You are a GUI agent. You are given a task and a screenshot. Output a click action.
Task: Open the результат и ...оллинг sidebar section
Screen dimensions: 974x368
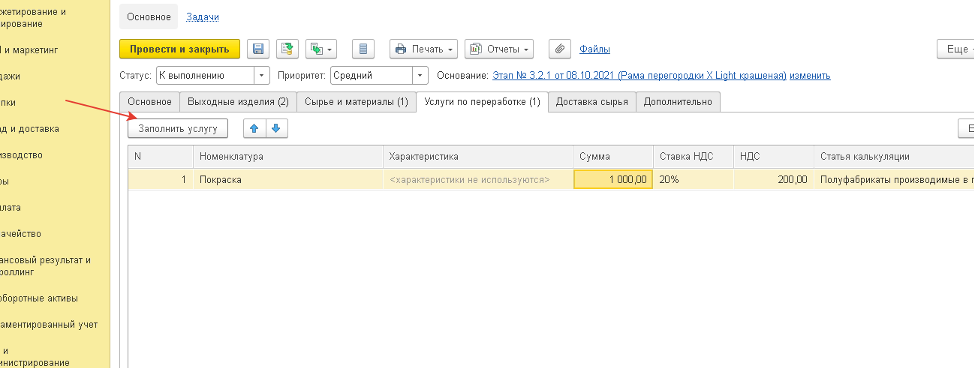45,266
